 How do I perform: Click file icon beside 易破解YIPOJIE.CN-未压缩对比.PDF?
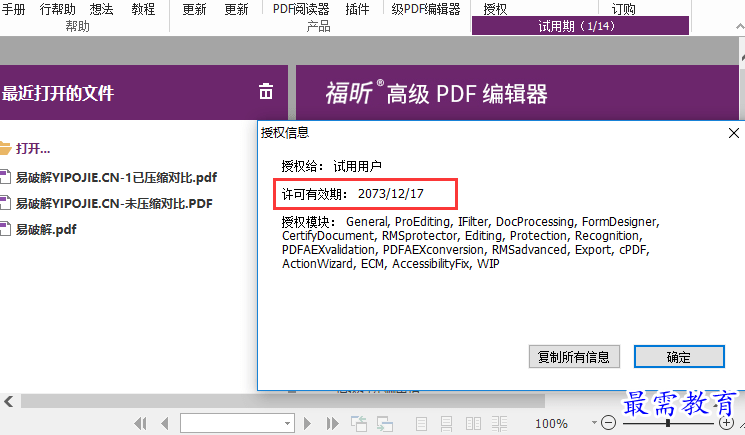pos(5,204)
